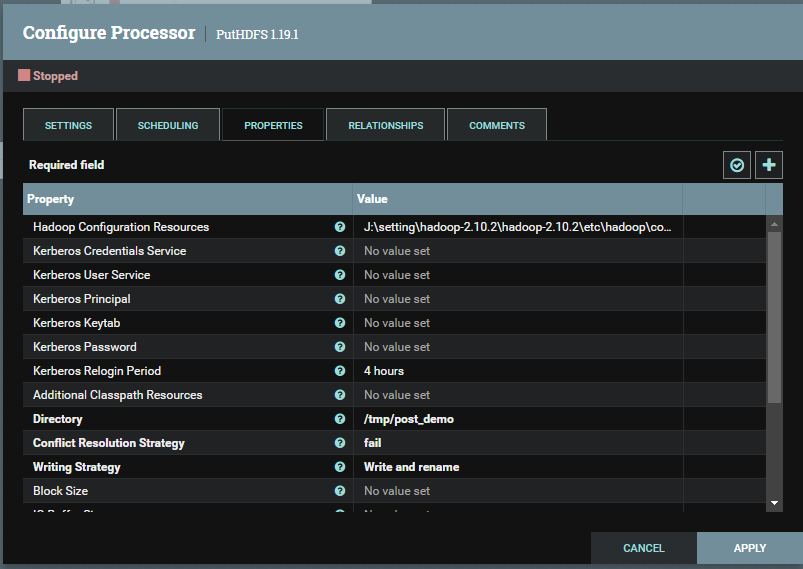Change the Write and rename strategy value
Image resolution: width=803 pixels, height=569 pixels.
tap(518, 467)
